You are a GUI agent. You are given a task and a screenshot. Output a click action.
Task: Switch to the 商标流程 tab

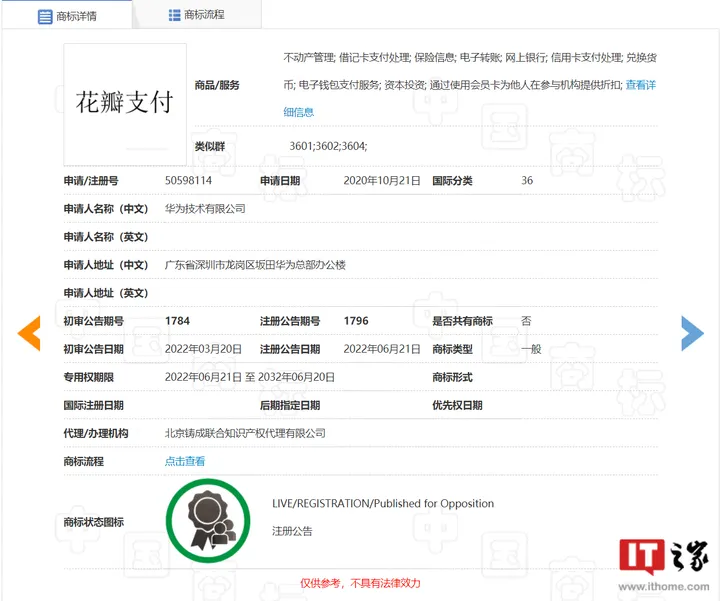[197, 15]
